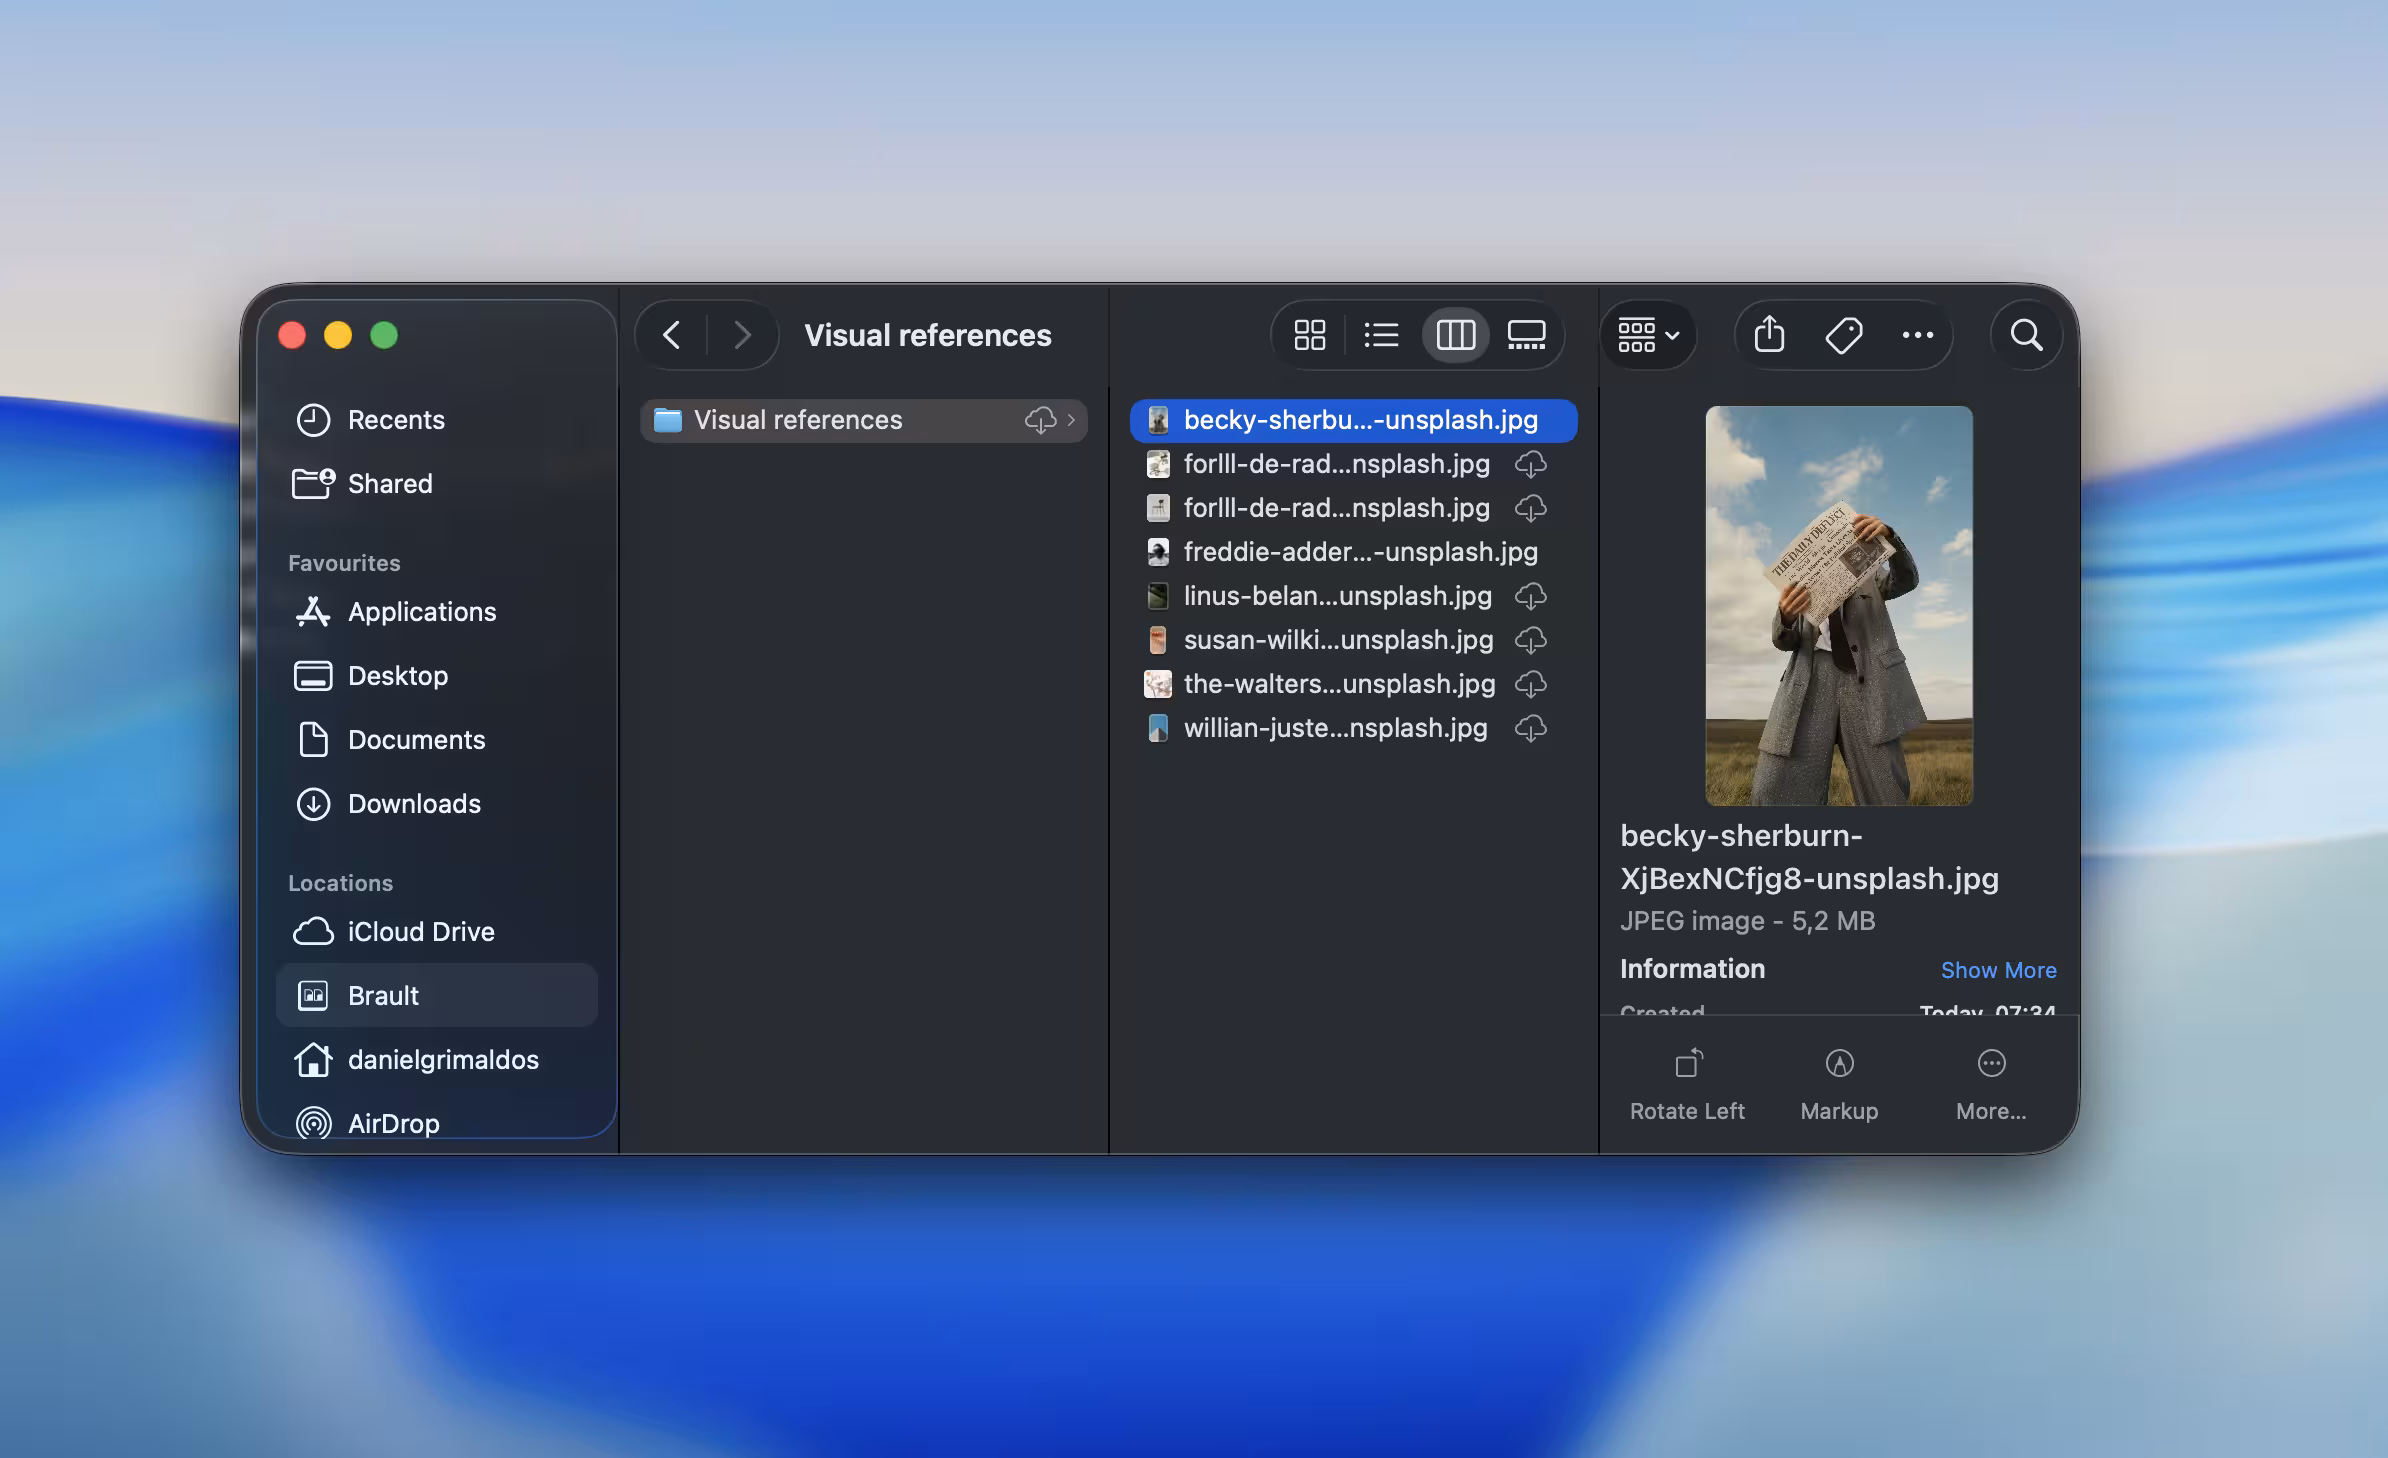Image resolution: width=2388 pixels, height=1458 pixels.
Task: Click the becky-sherburn full filename in preview
Action: [1809, 857]
